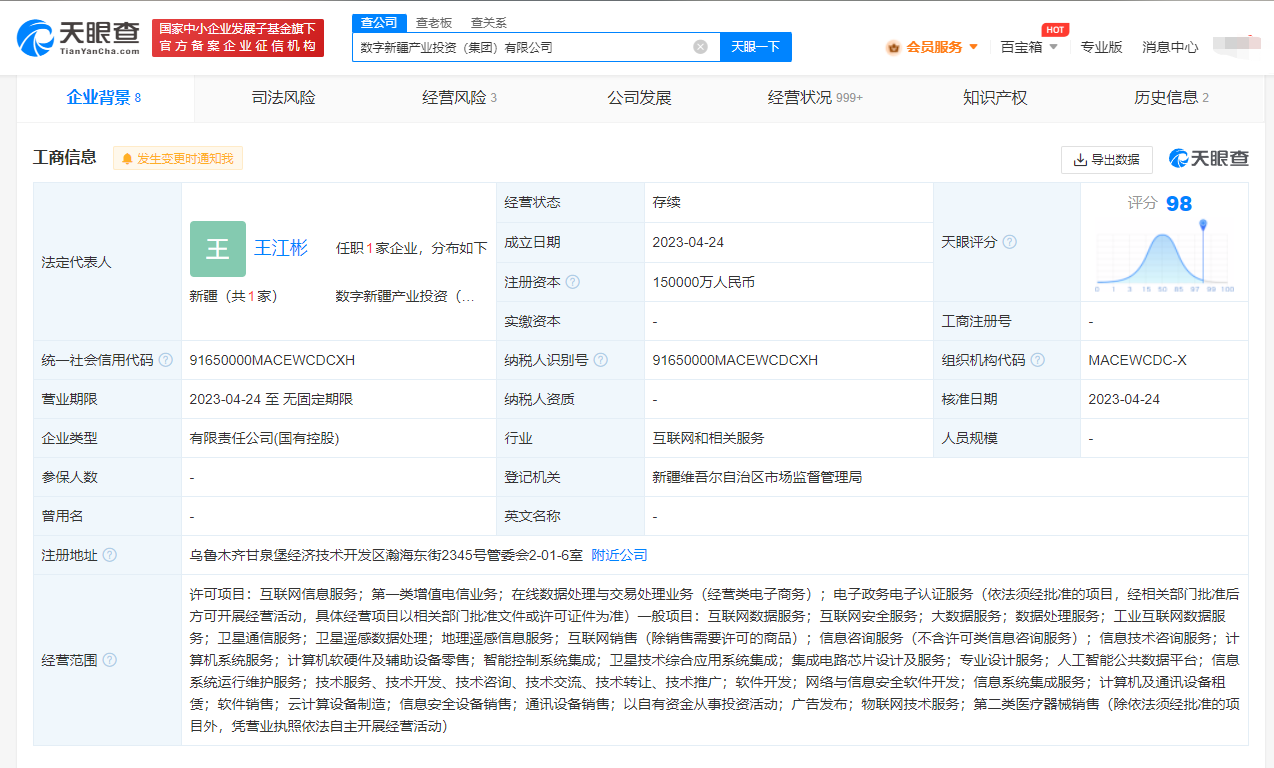Select the 查老板 search tab
This screenshot has height=768, width=1274.
[434, 23]
